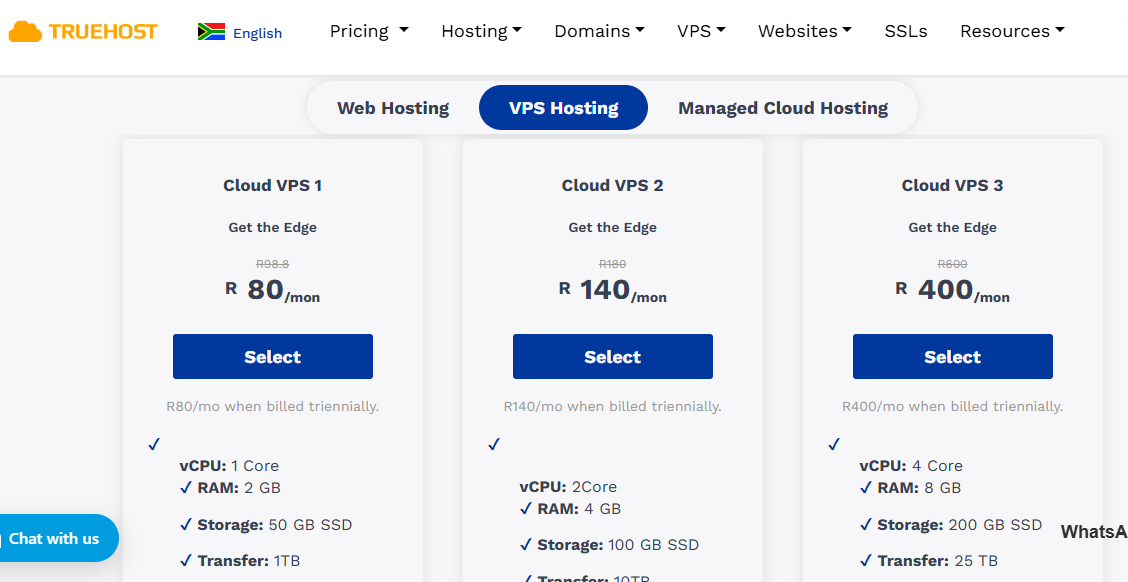This screenshot has height=582, width=1128.
Task: Click the struck-through R180 price
Action: click(613, 264)
